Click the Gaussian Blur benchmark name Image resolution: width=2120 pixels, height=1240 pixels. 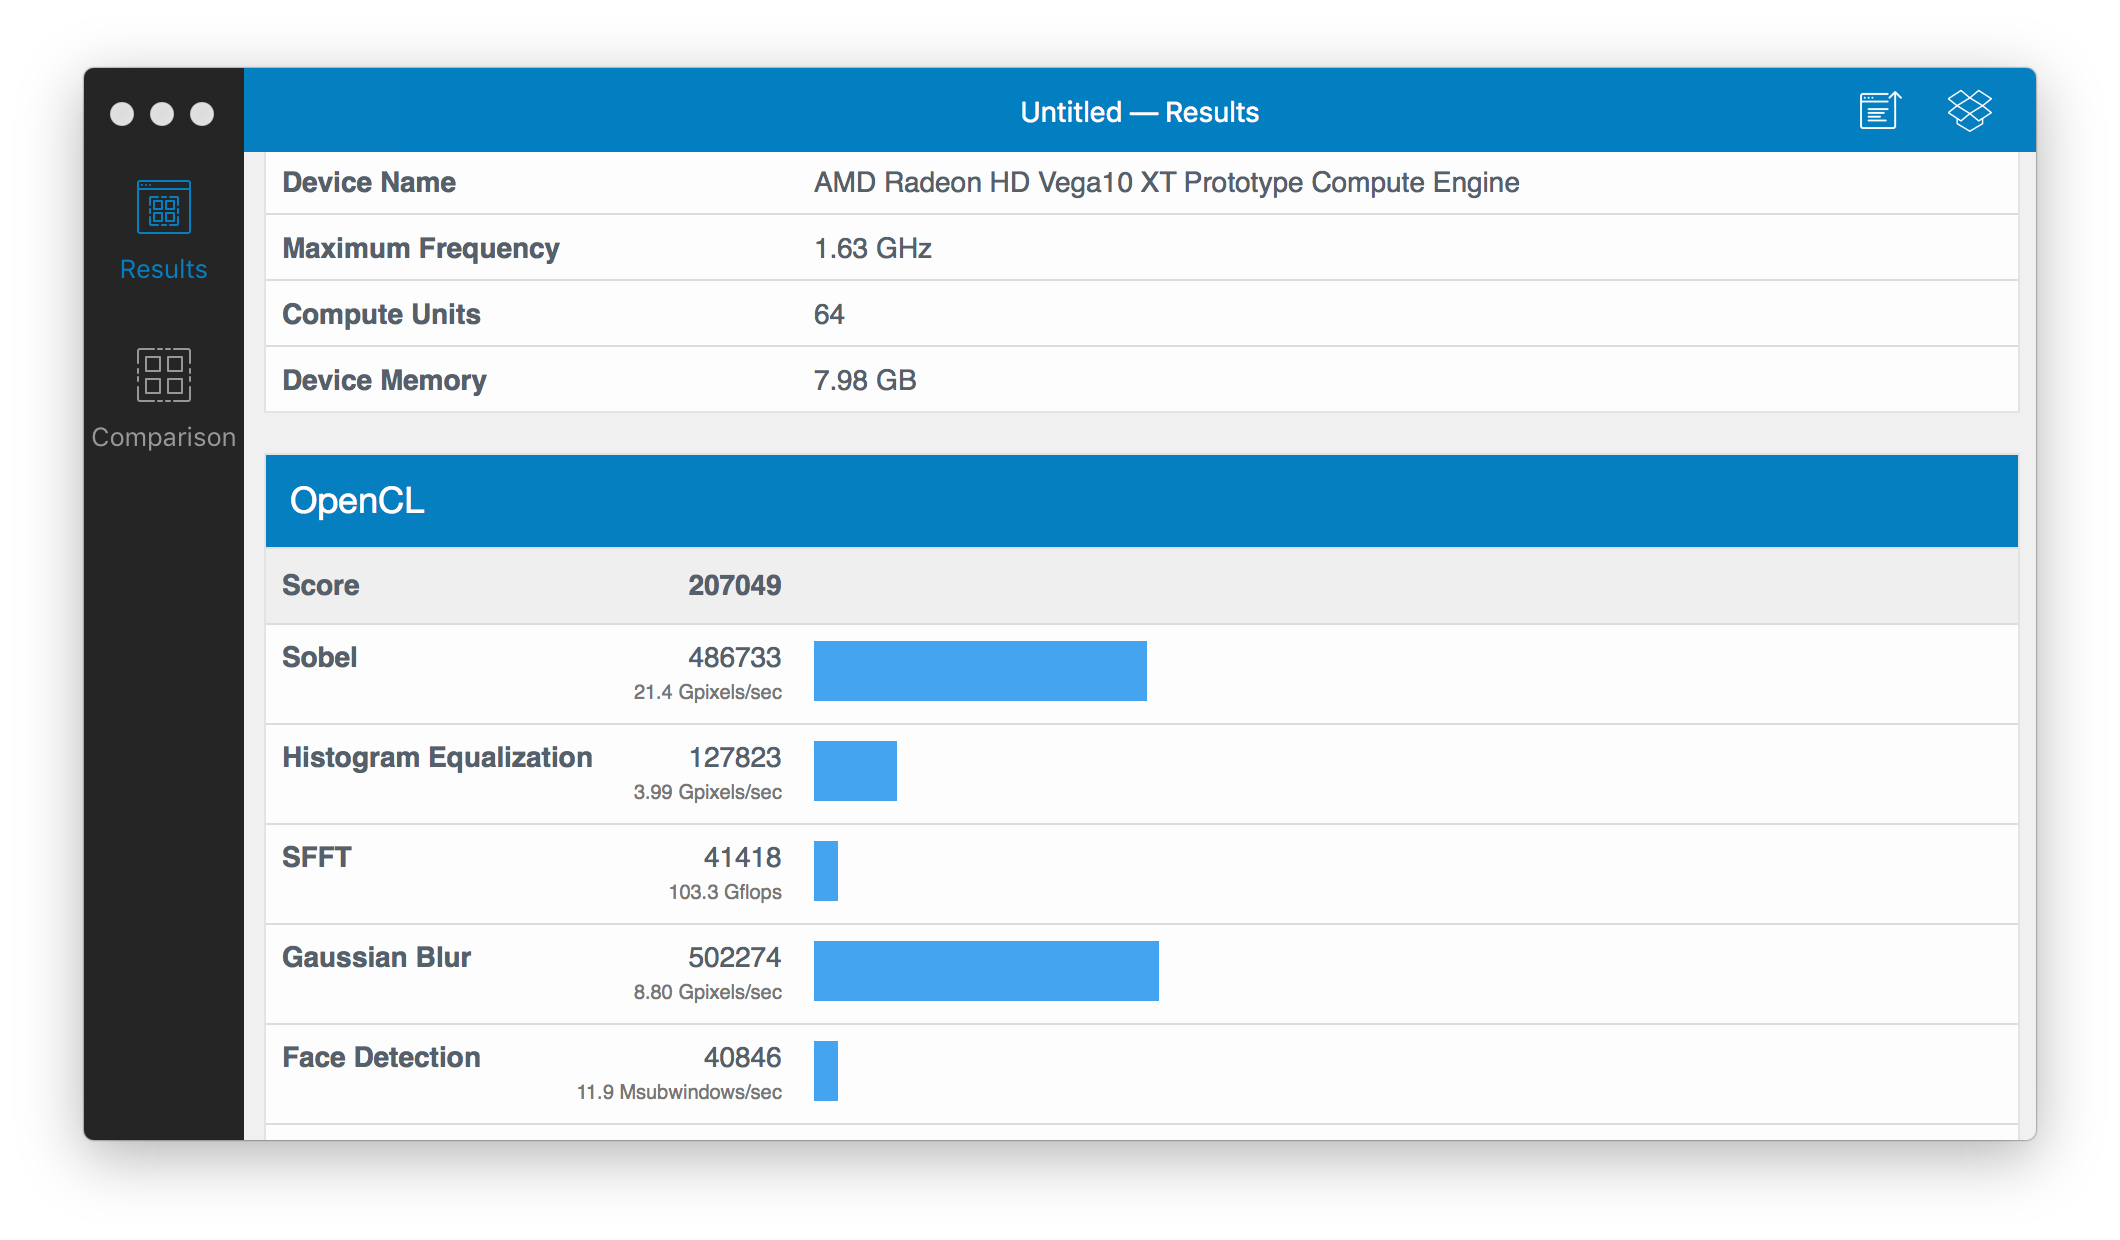pyautogui.click(x=376, y=957)
